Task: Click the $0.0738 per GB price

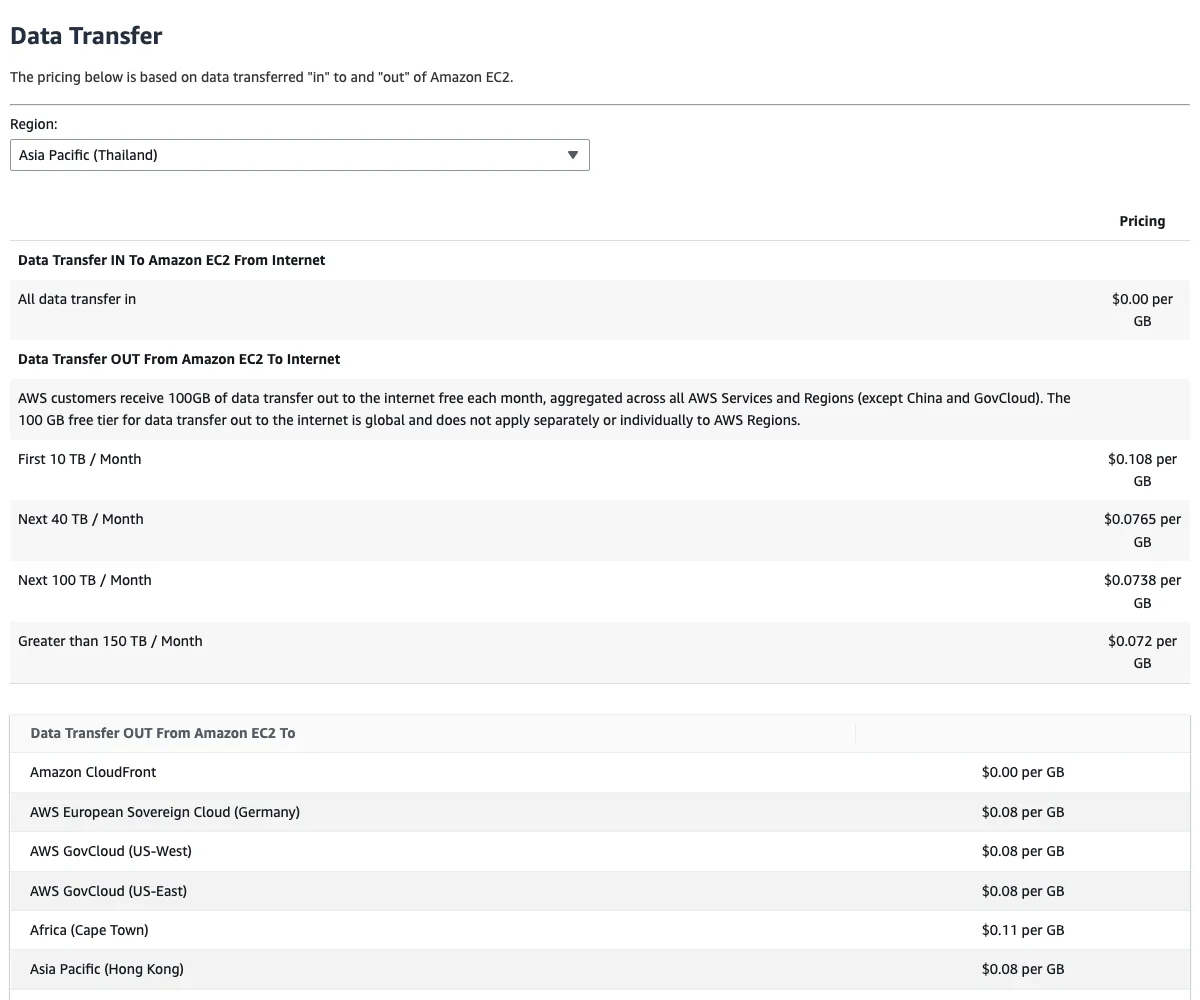Action: (1142, 591)
